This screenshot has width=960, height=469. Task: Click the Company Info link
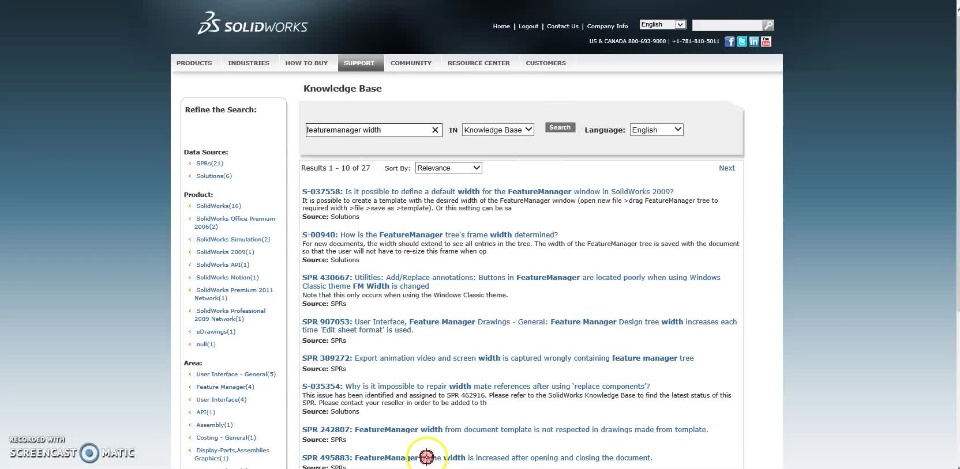click(607, 26)
